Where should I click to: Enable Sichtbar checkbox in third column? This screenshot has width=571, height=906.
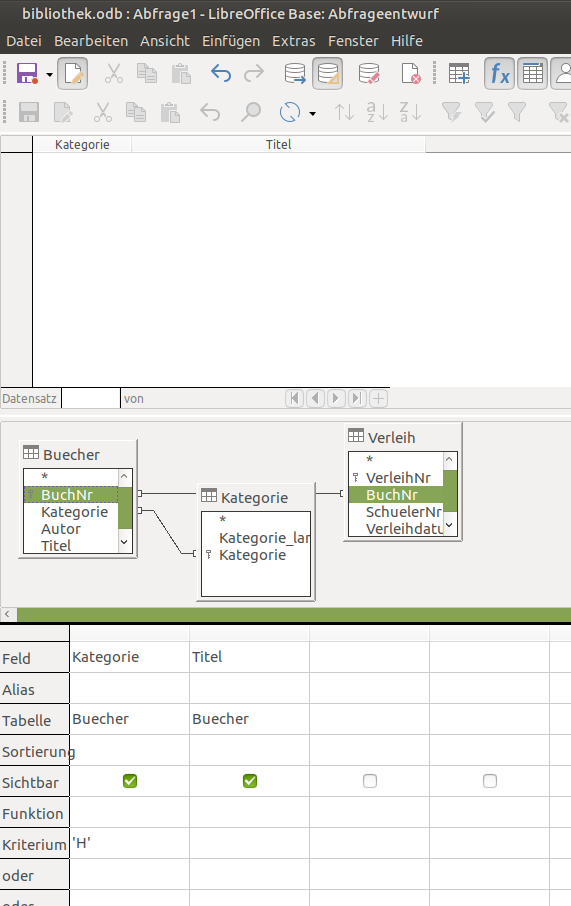pos(370,781)
